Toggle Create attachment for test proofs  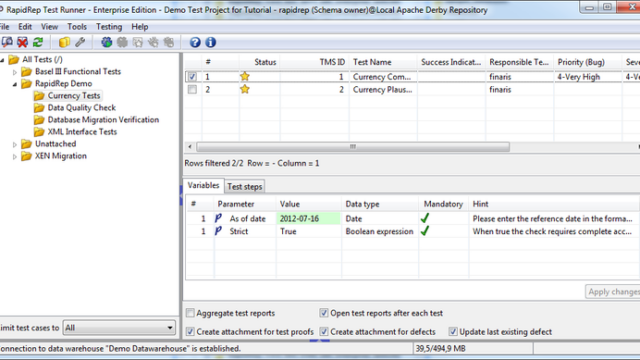click(190, 331)
